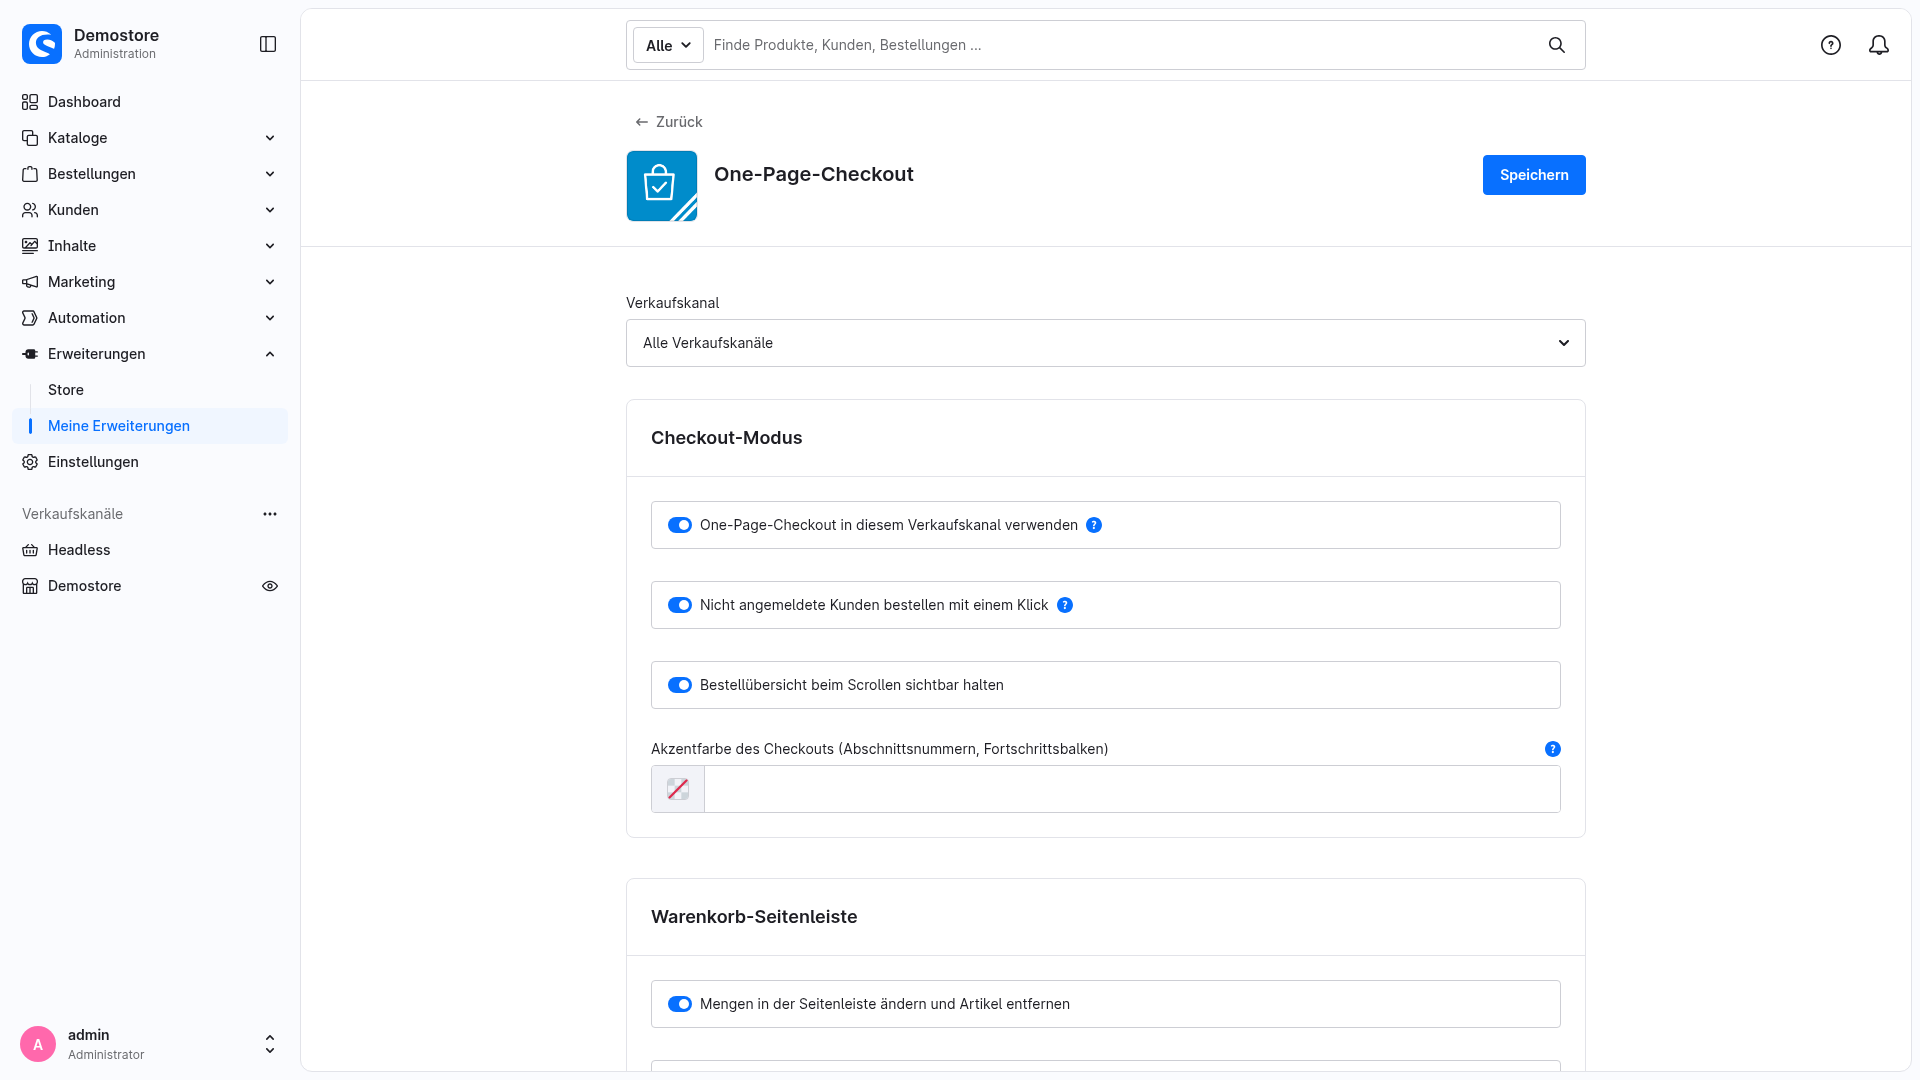Toggle One-Page-Checkout in diesem Verkaufskanal verwenden

[680, 525]
